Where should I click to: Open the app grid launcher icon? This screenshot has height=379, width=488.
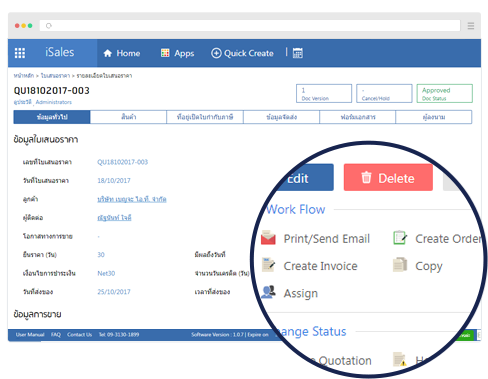click(20, 53)
